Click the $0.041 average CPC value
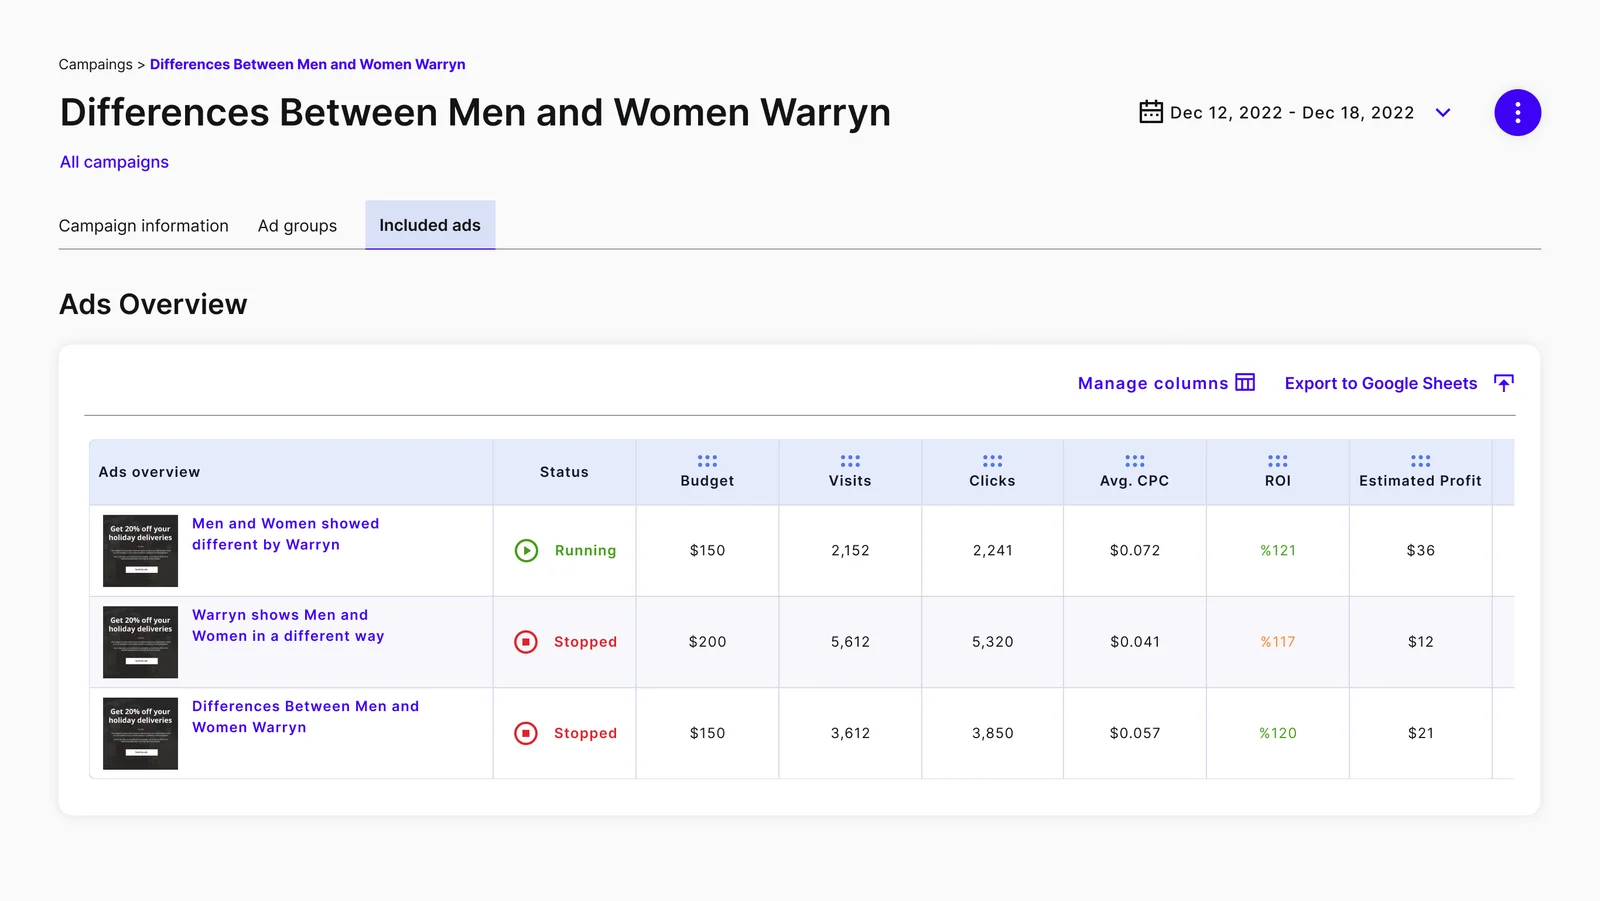The height and width of the screenshot is (901, 1600). point(1135,642)
